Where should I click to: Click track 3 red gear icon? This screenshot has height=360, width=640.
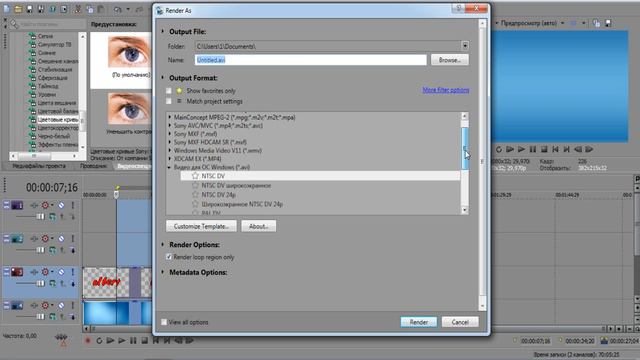point(45,272)
